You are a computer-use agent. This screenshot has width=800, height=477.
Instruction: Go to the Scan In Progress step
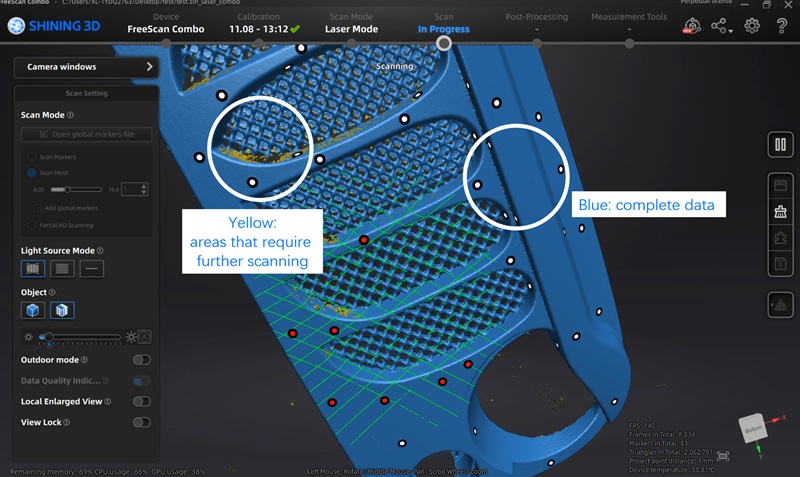pos(443,23)
